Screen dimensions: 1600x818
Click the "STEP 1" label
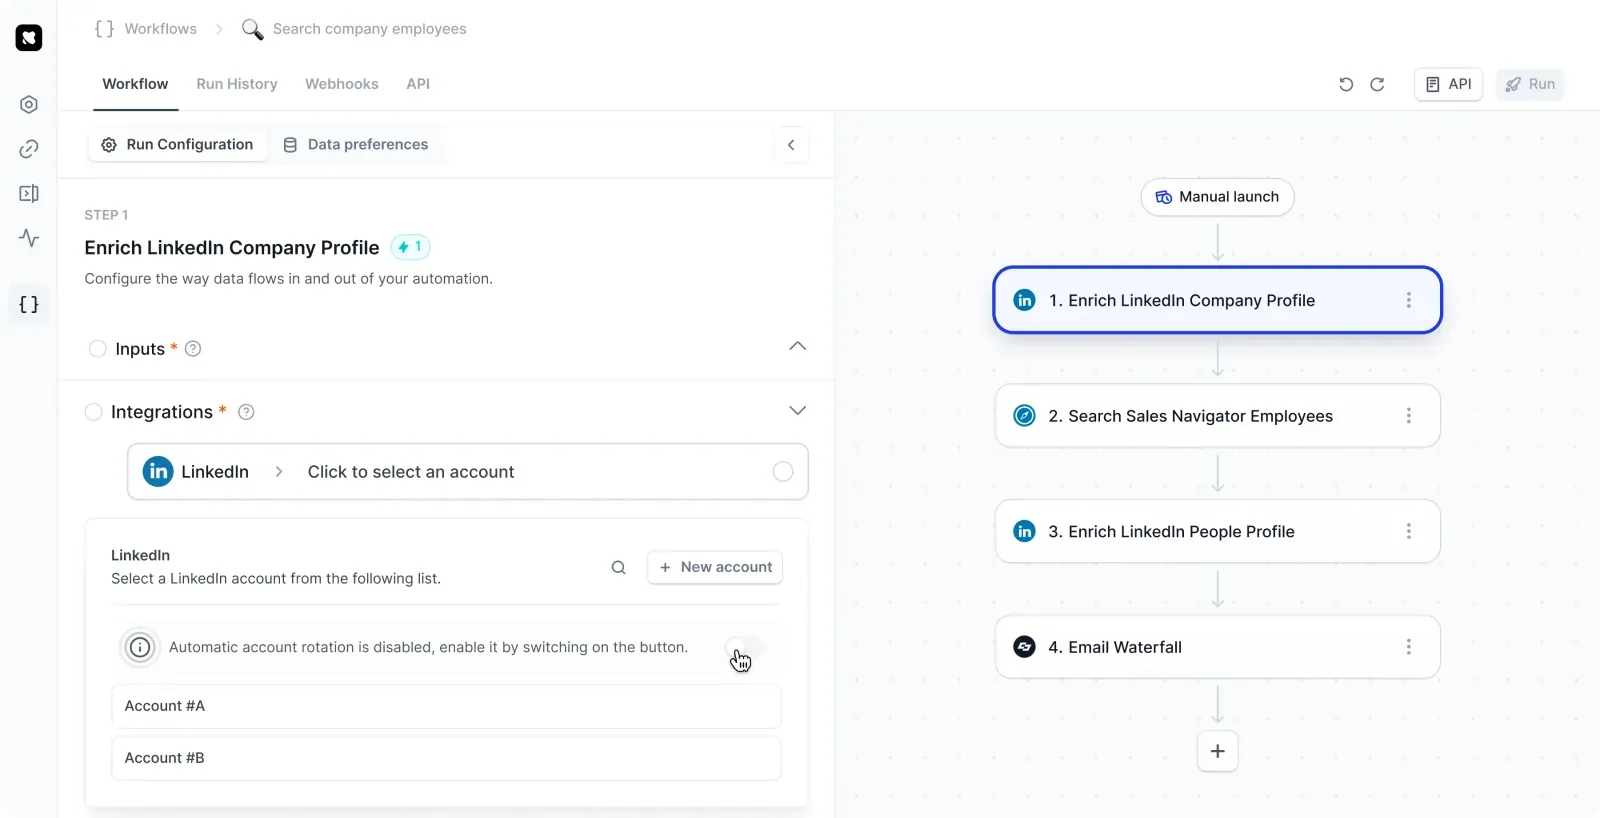106,215
